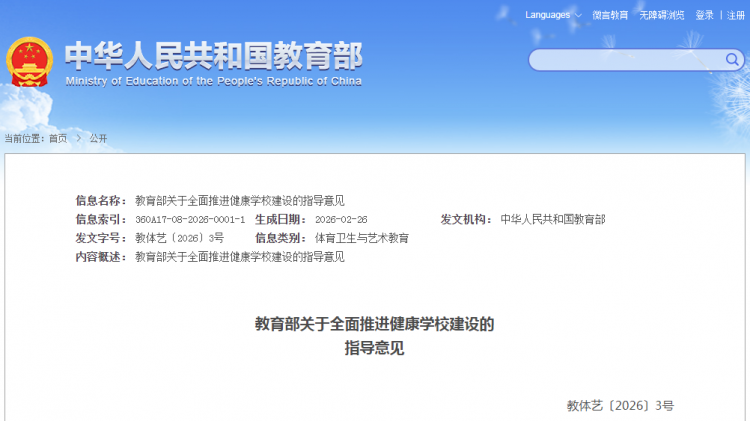Screen dimensions: 750x421
Task: Click the search magnifier icon
Action: tap(734, 60)
